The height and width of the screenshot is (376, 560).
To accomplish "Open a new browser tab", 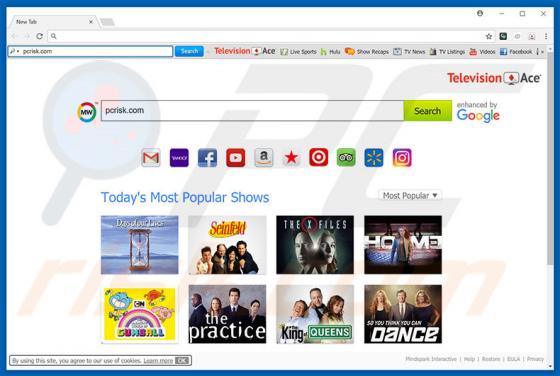I will point(107,22).
